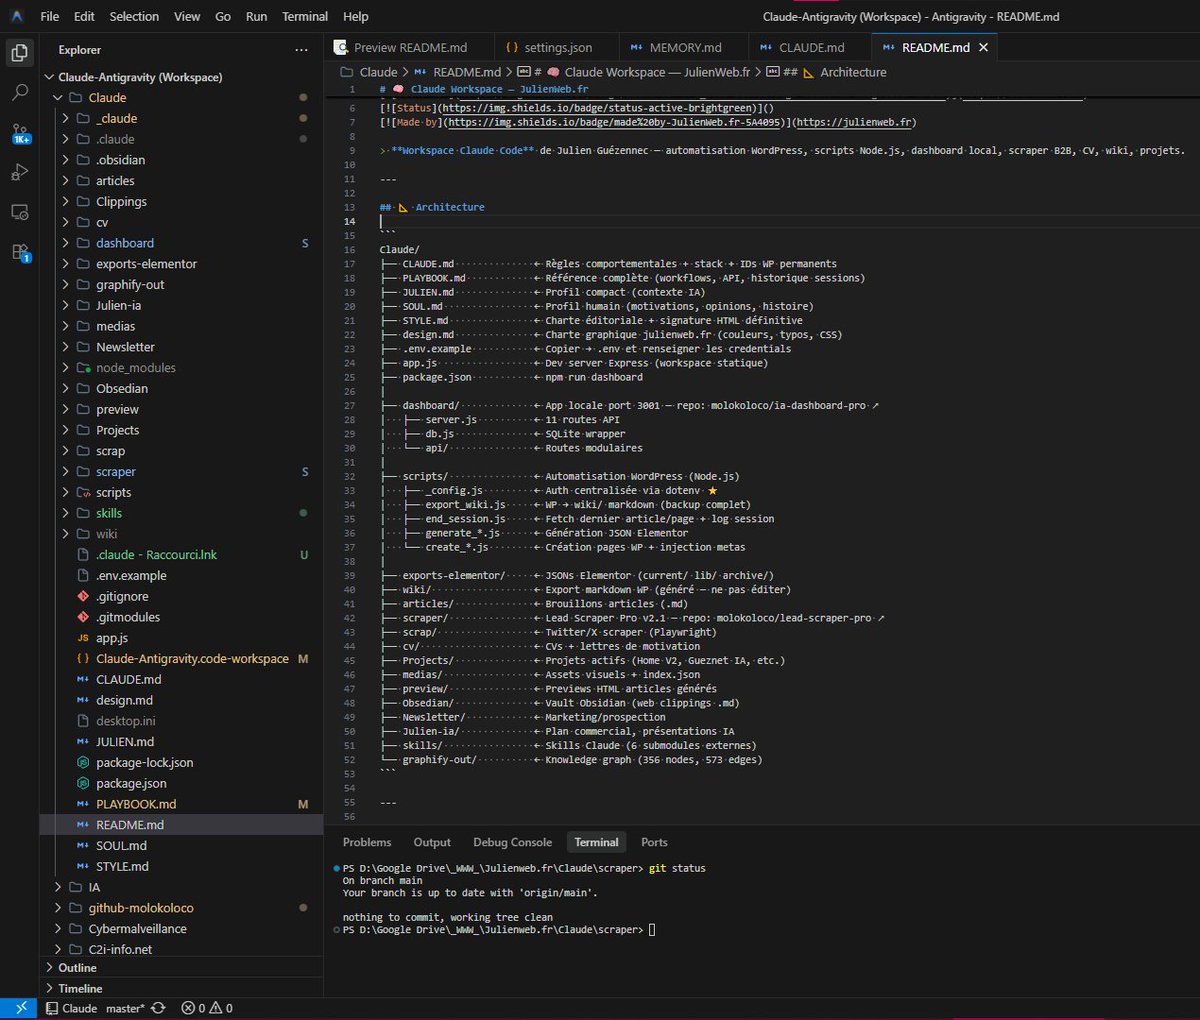Screen dimensions: 1200x1020
Task: Expand the Cybermalveillance folder
Action: coord(181,929)
